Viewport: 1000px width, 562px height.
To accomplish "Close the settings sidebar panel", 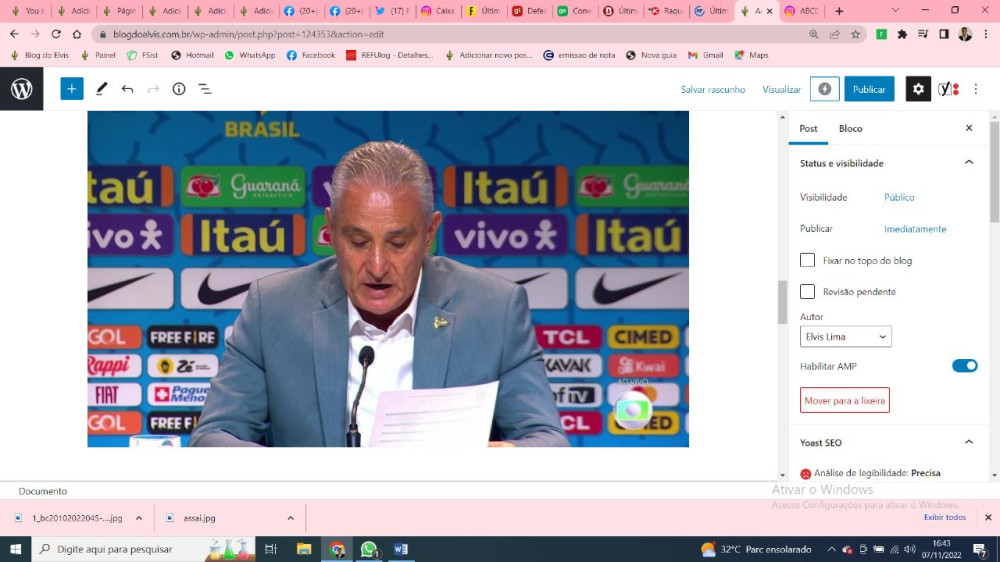I will (969, 128).
